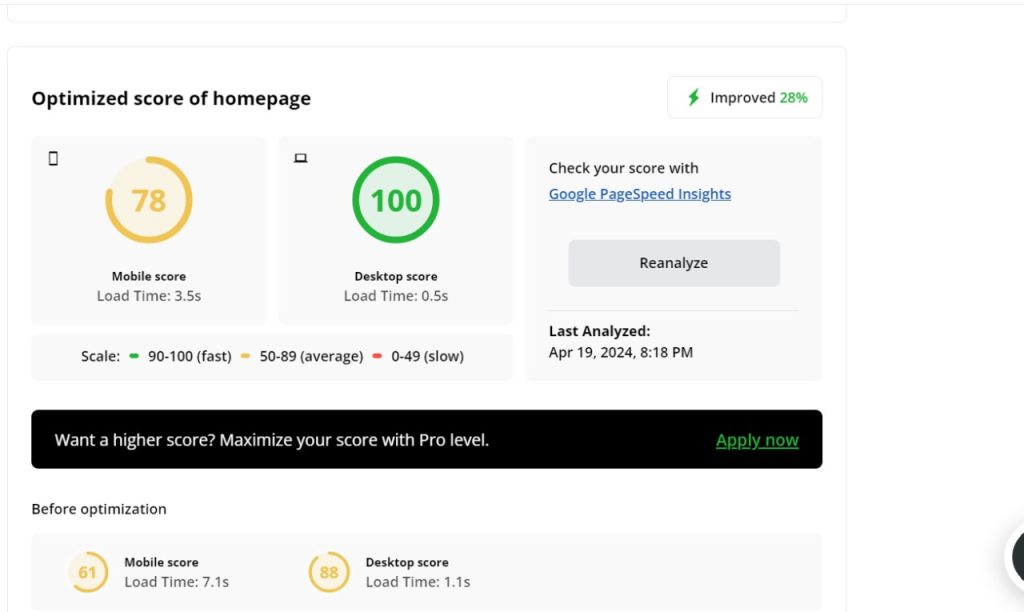
Task: Click the mobile phone device icon
Action: coord(54,158)
